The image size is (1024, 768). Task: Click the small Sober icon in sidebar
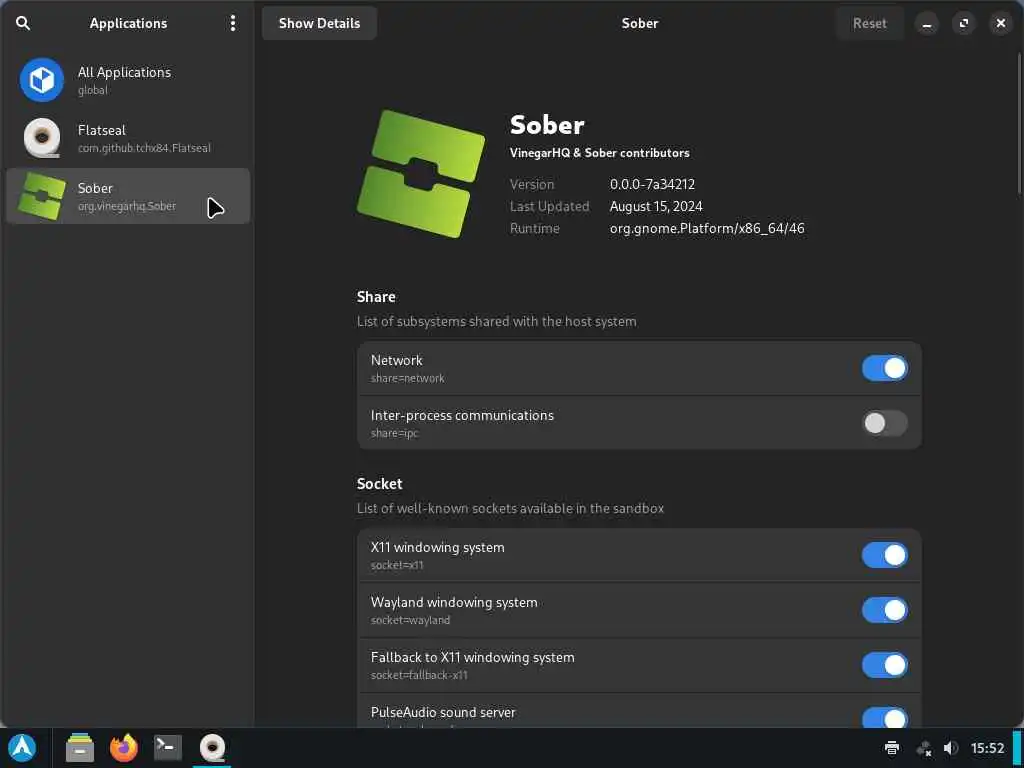[x=42, y=196]
